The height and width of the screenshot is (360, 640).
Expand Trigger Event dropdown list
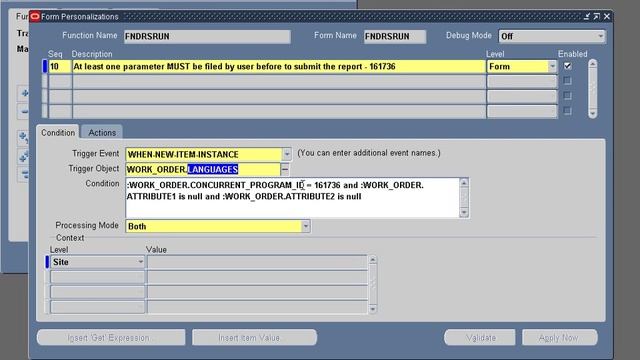(287, 154)
